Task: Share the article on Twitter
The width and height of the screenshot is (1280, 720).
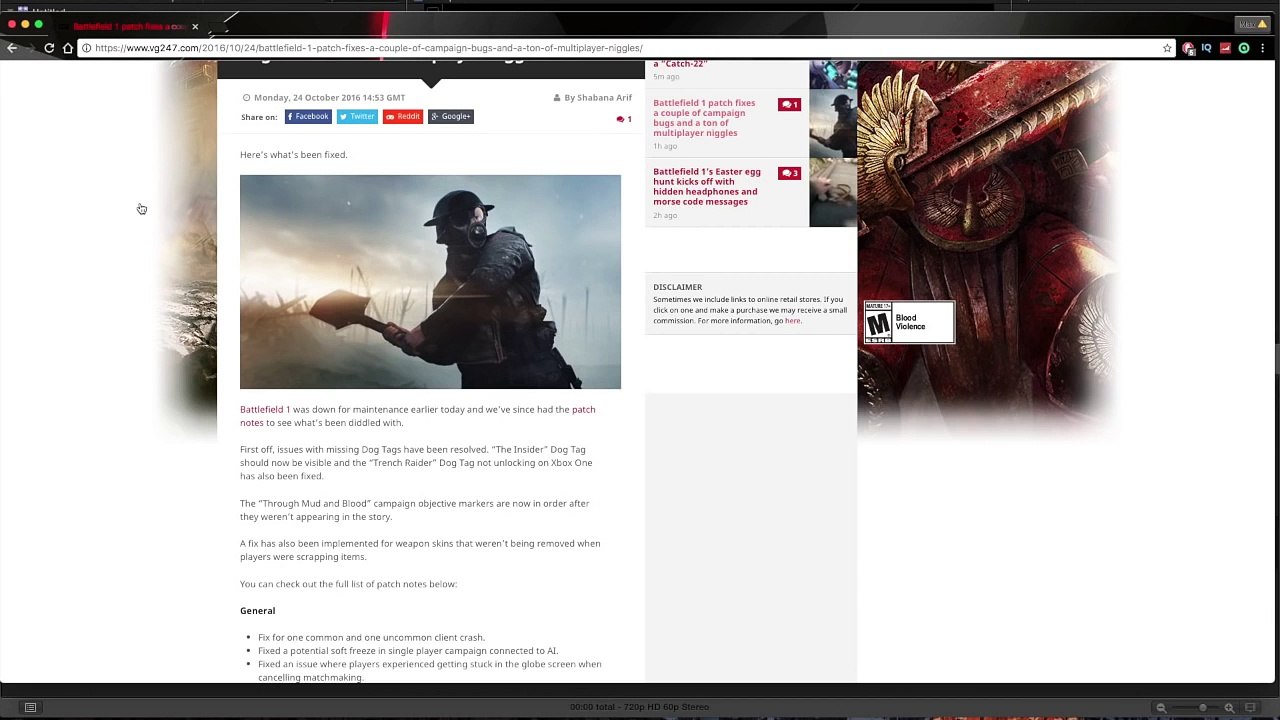Action: pos(357,117)
